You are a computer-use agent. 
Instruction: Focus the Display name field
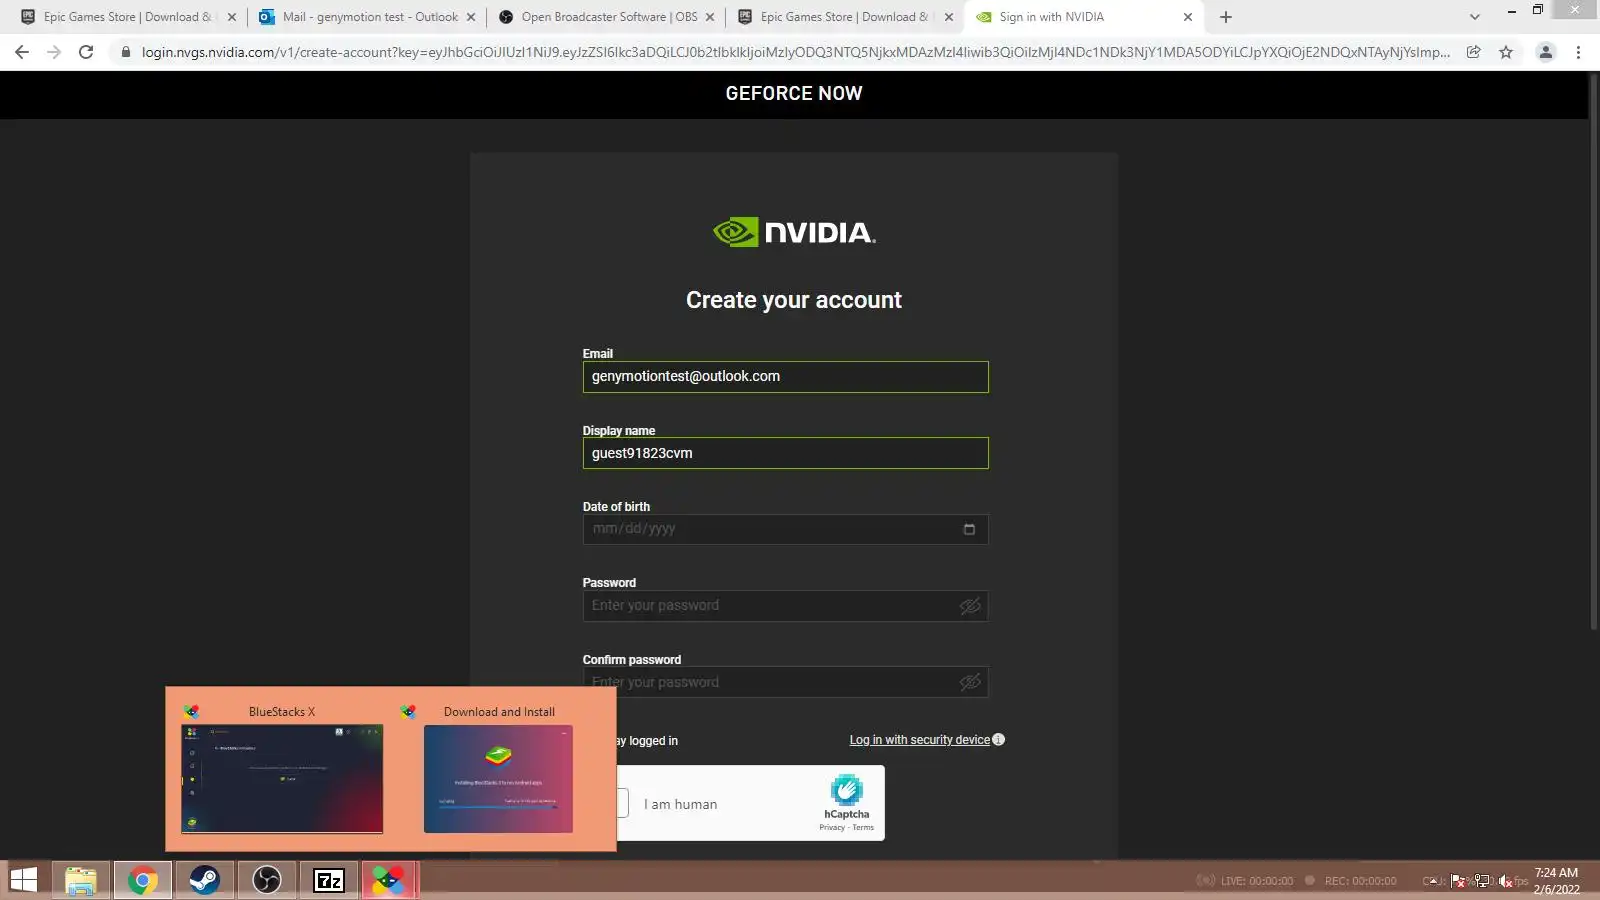pos(786,453)
